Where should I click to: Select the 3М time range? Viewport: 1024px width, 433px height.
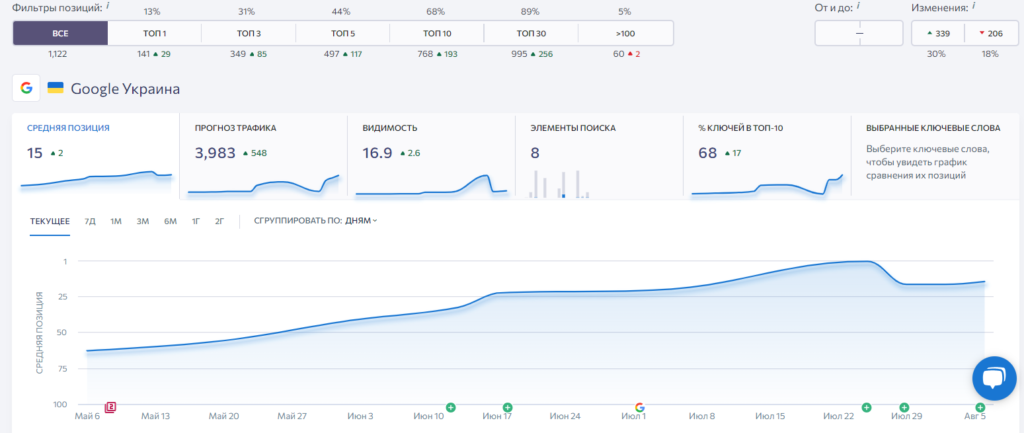[x=142, y=221]
